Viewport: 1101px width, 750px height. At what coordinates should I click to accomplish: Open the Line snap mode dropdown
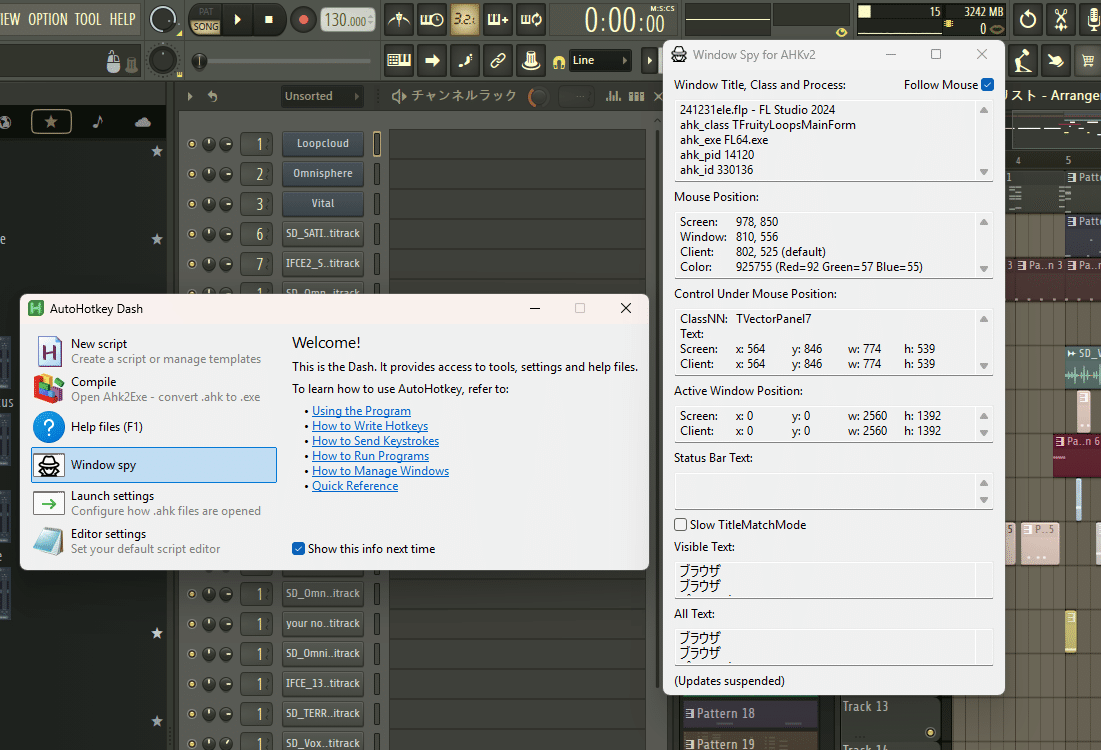pyautogui.click(x=599, y=60)
